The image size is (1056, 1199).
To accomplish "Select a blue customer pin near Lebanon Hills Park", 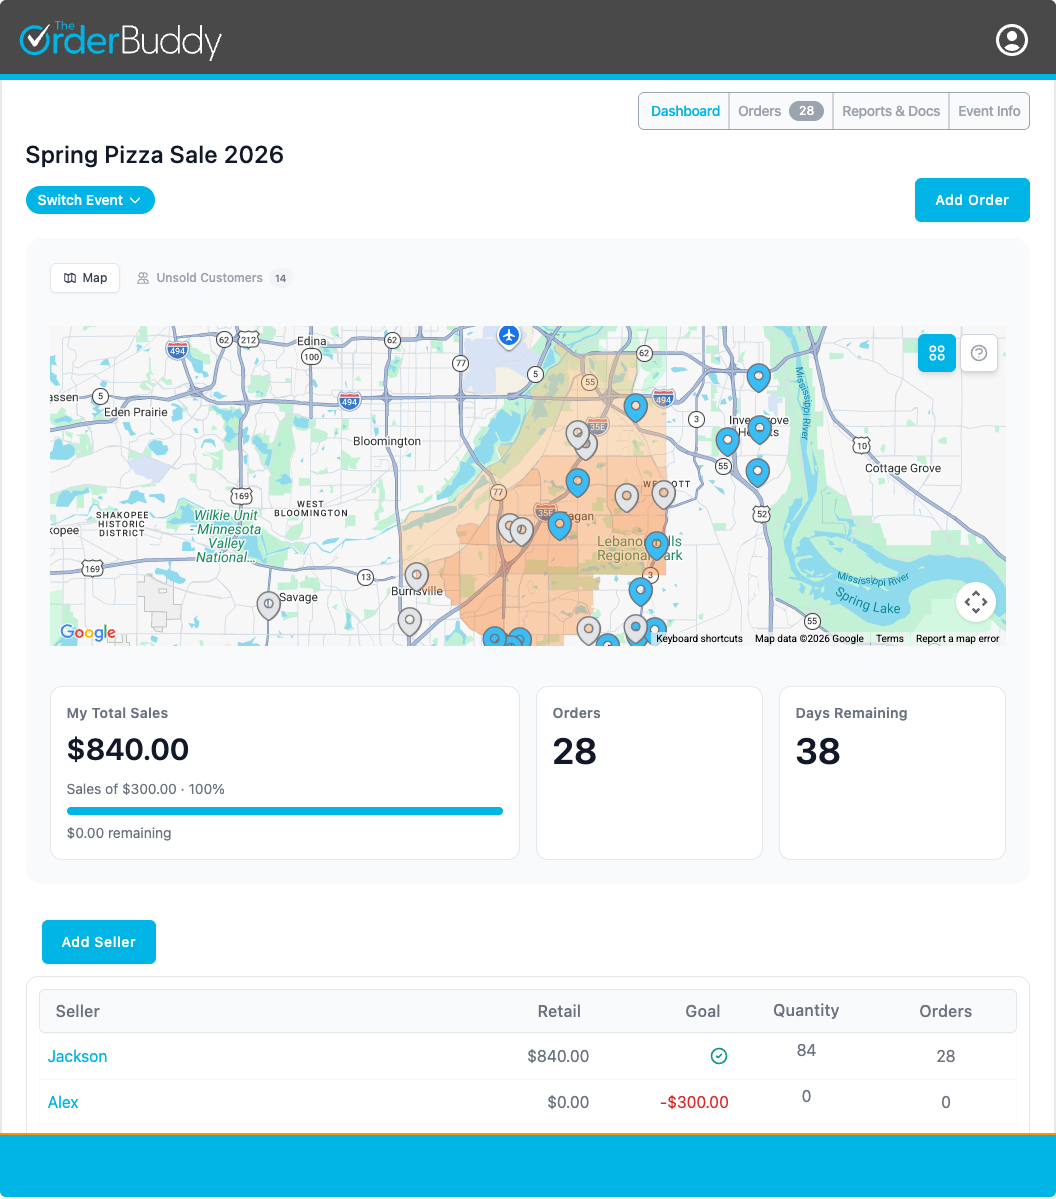I will point(656,545).
